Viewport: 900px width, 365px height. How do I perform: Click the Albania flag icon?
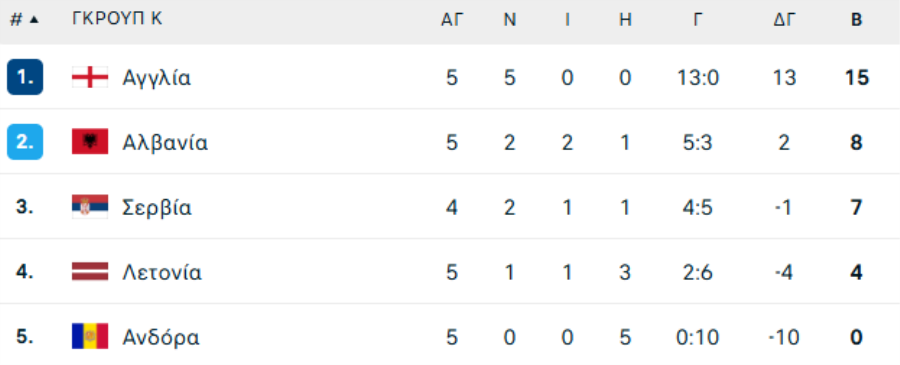(90, 142)
